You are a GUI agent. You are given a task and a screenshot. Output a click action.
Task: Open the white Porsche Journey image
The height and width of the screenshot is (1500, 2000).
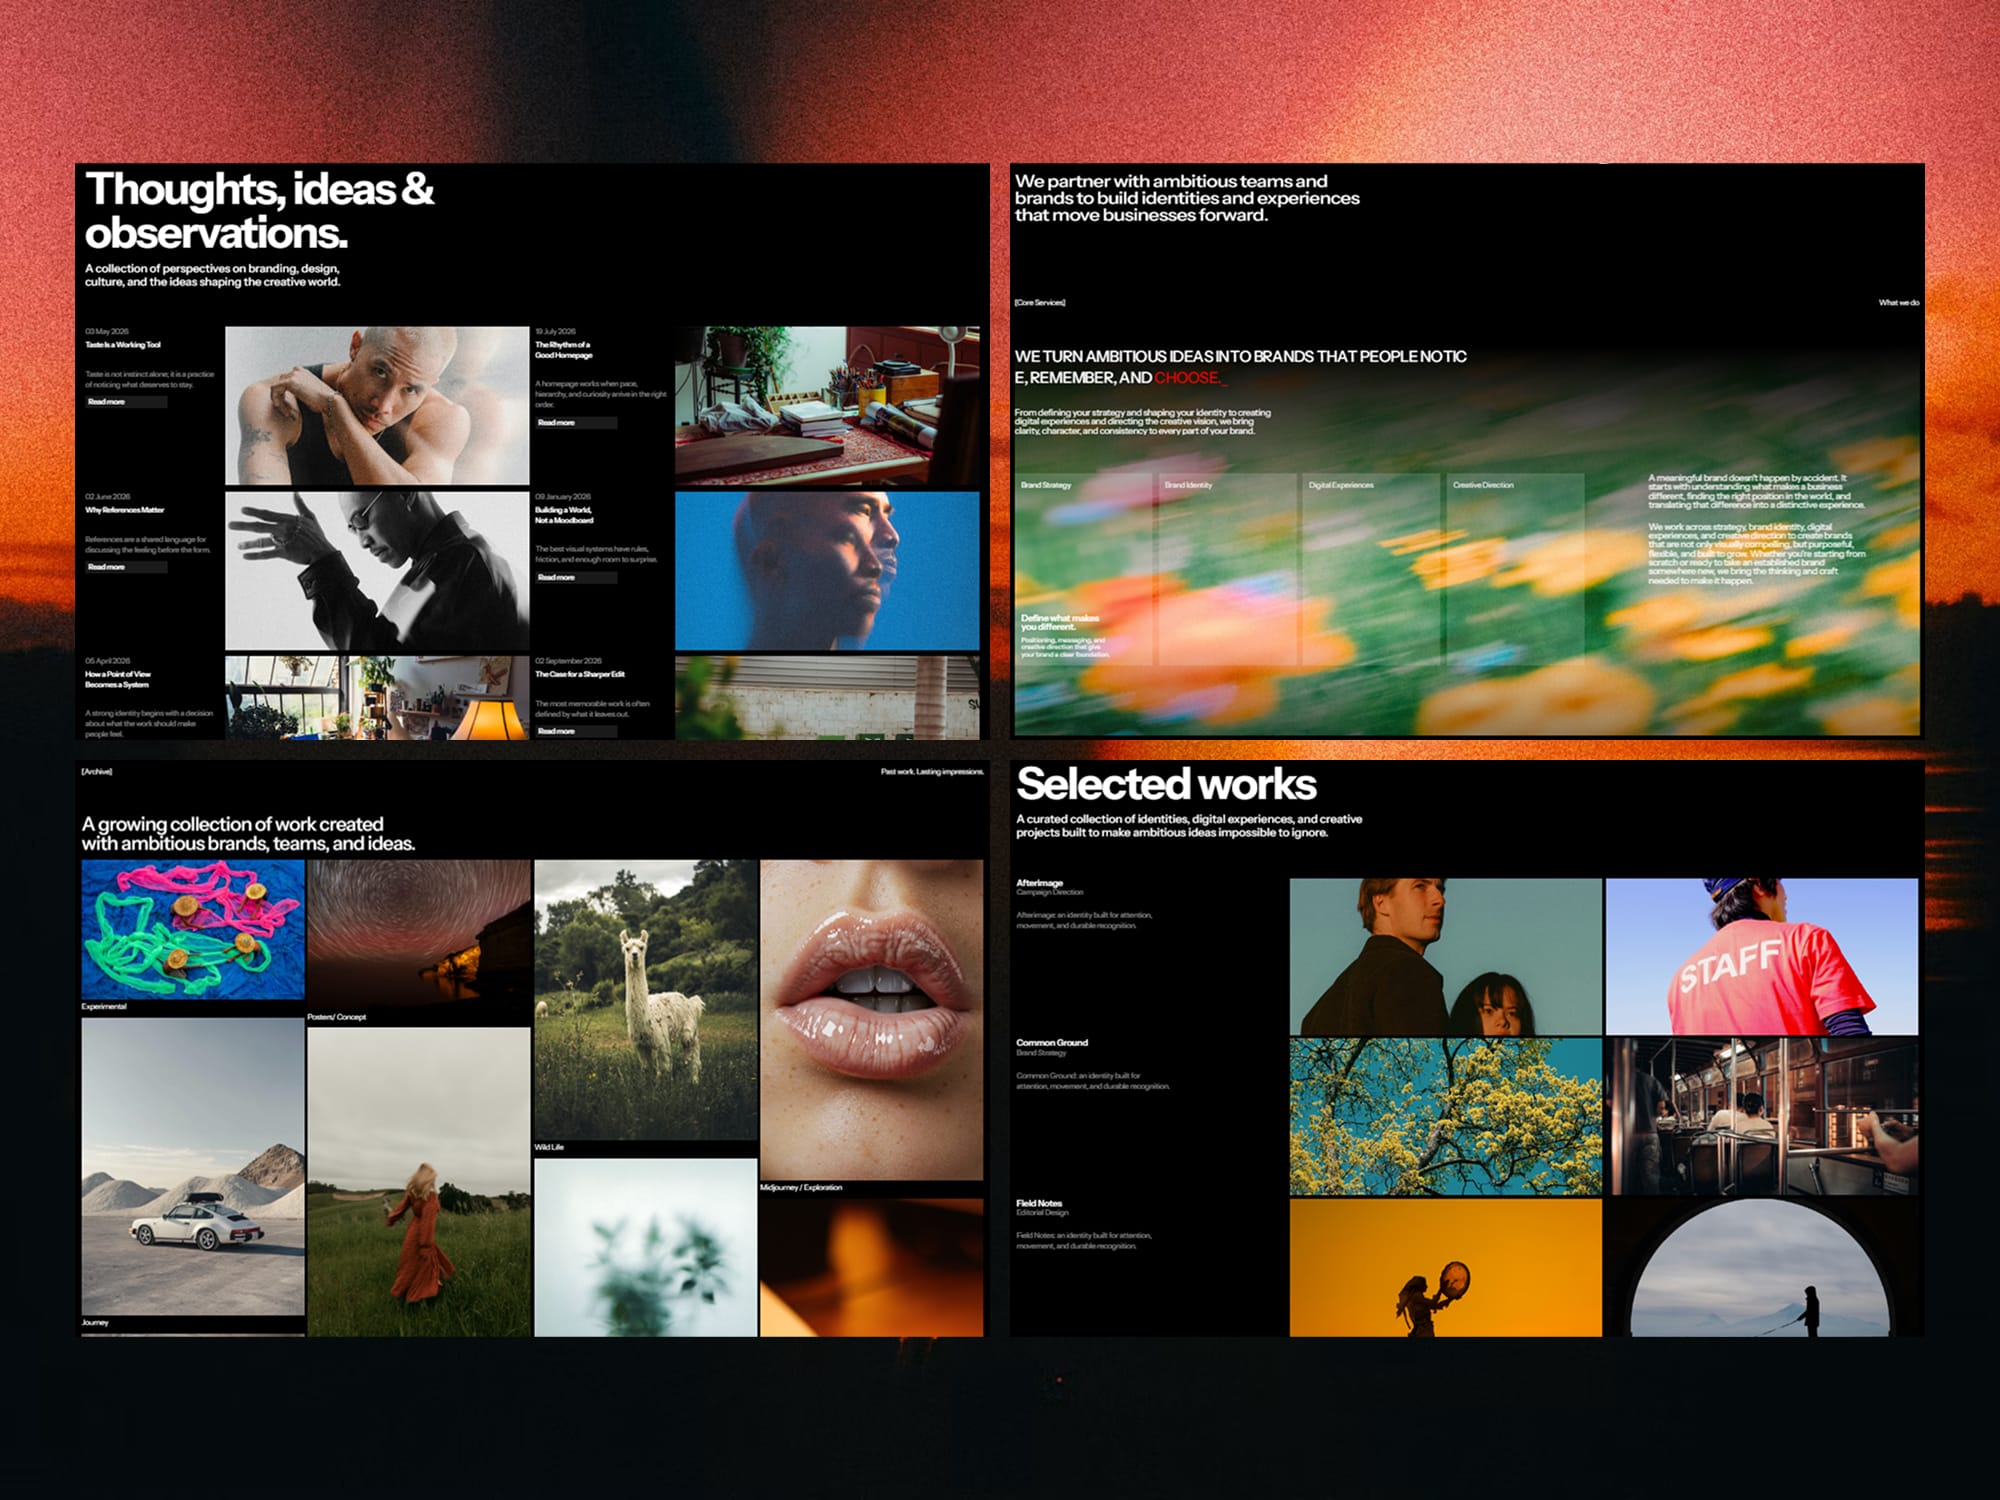click(x=193, y=1166)
